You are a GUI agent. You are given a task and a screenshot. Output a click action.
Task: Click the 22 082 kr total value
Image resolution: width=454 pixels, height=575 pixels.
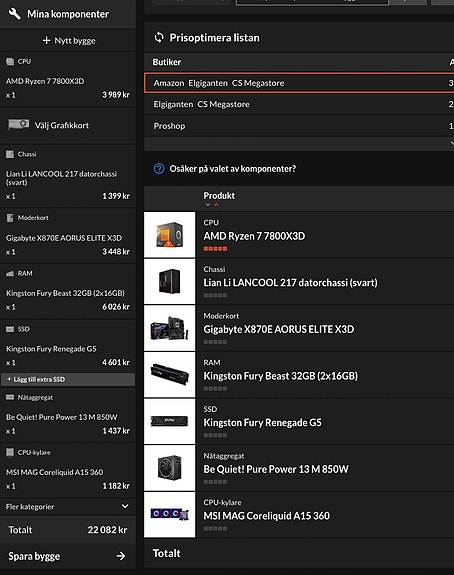[107, 530]
